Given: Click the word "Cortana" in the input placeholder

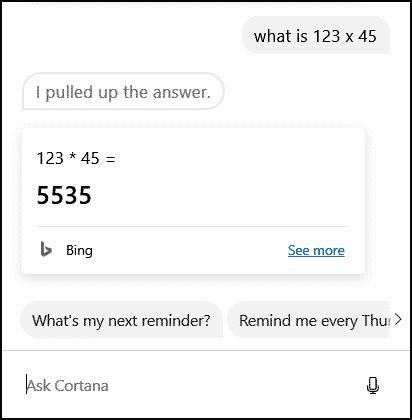Looking at the screenshot, I should point(81,386).
